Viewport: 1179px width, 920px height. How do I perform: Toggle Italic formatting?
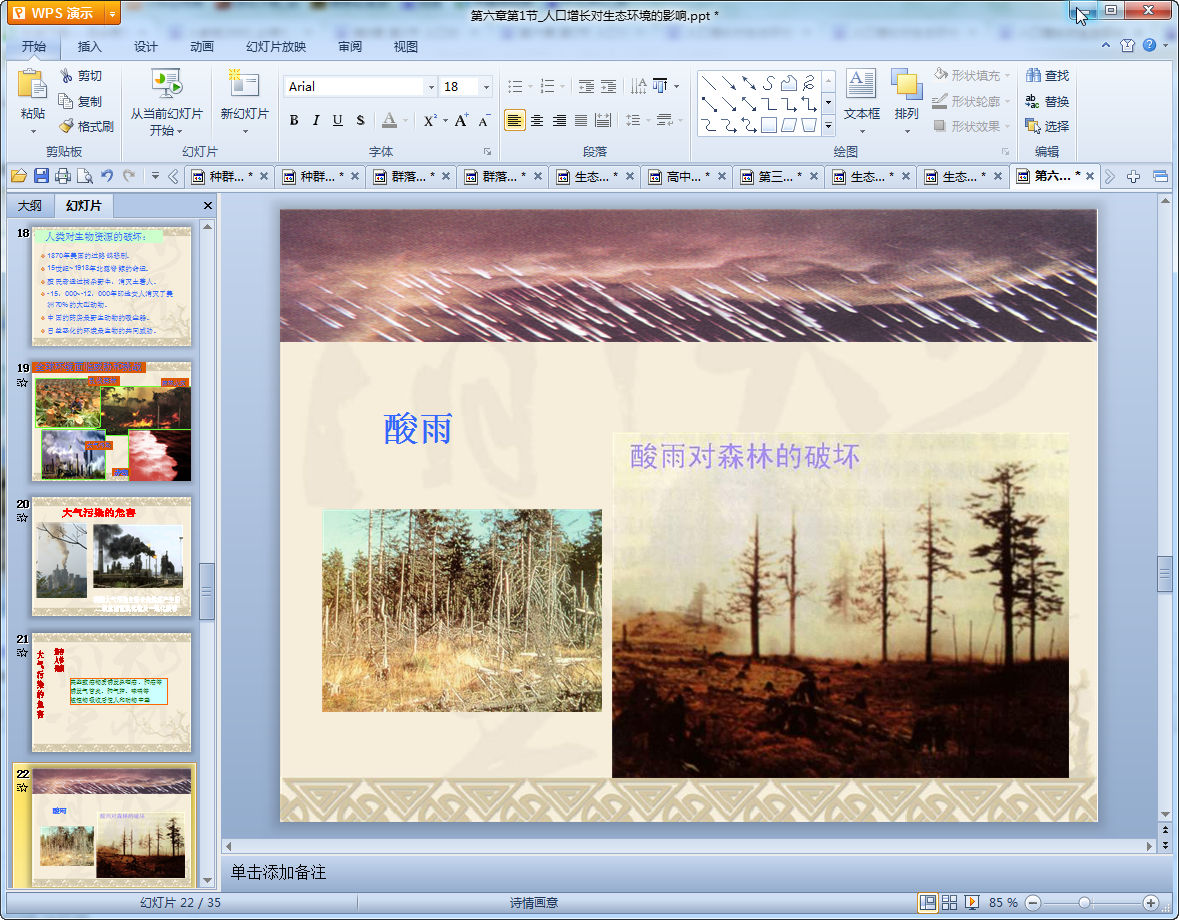316,120
